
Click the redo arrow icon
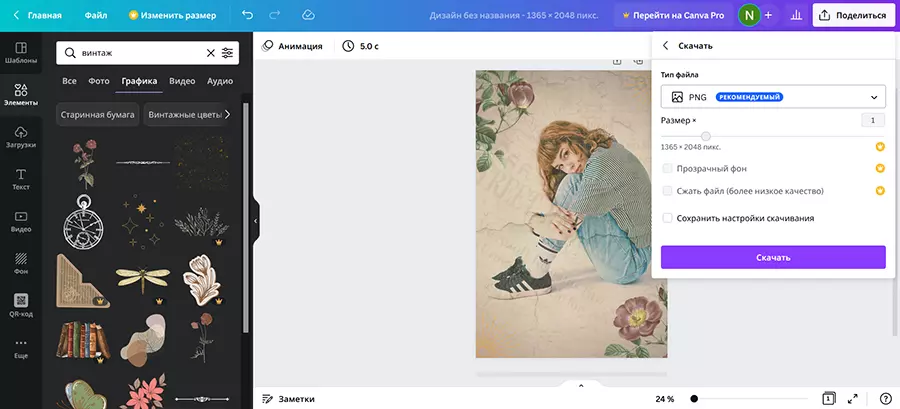point(275,16)
